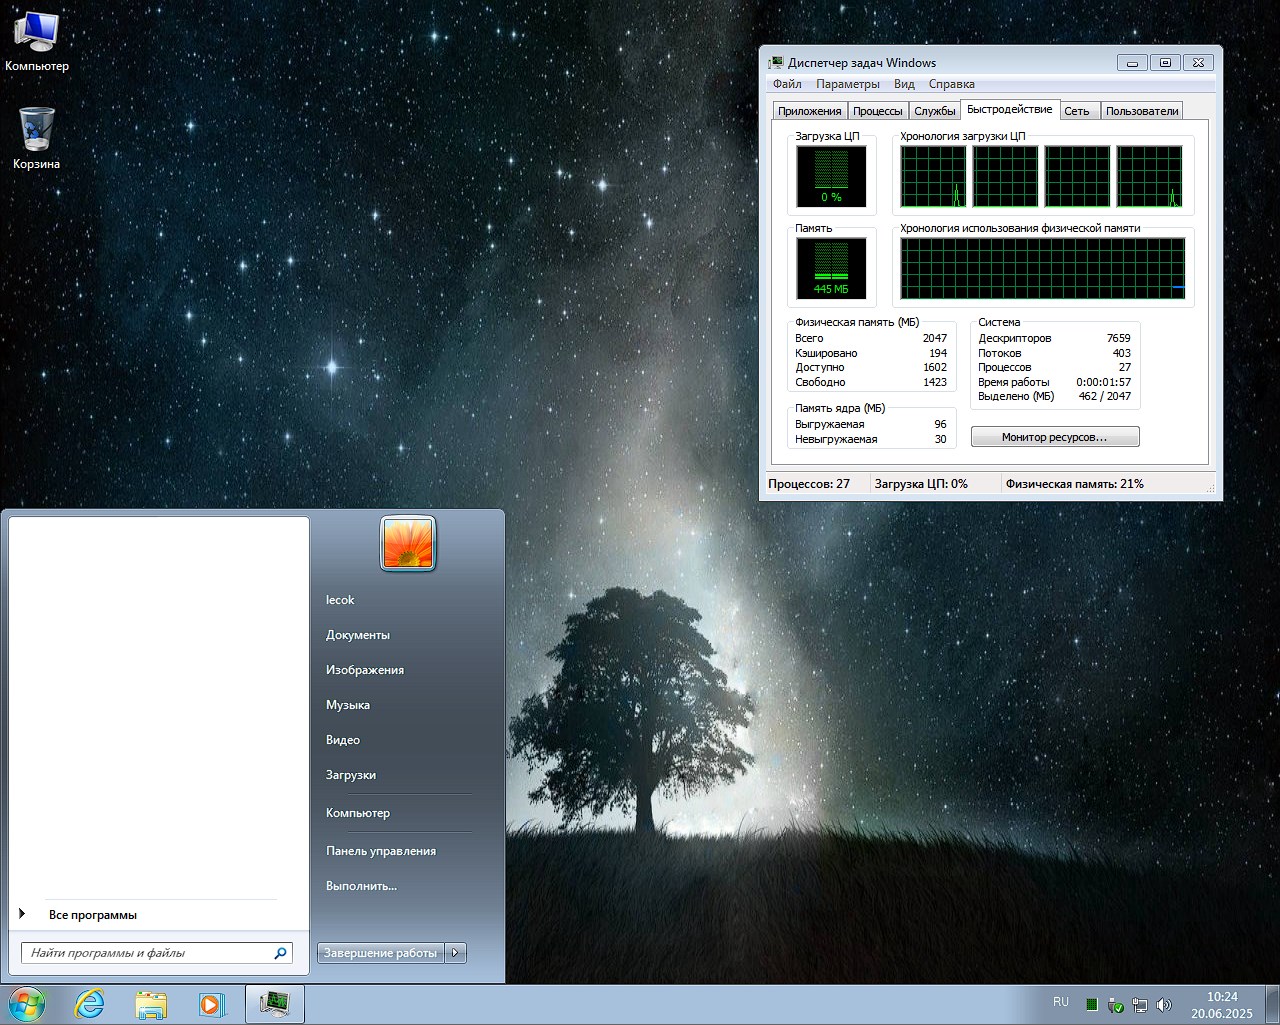The height and width of the screenshot is (1025, 1280).
Task: Open the Компьютер desktop icon
Action: pos(36,34)
